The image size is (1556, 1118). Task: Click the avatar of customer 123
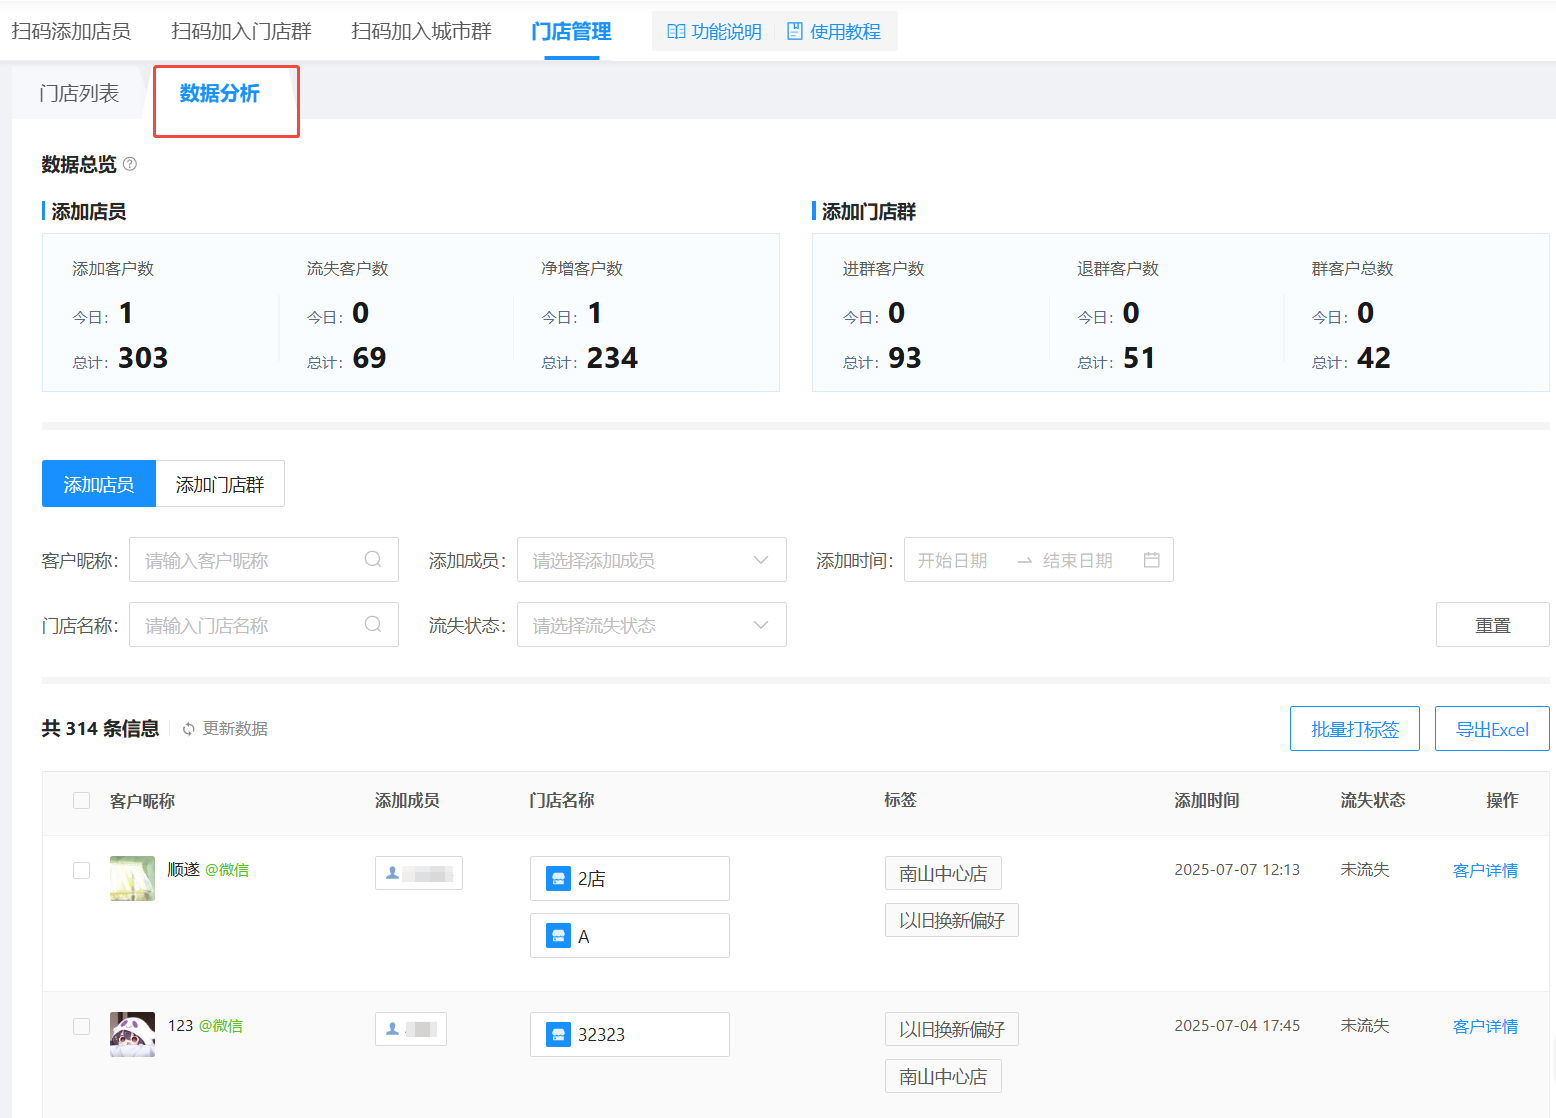click(132, 1035)
